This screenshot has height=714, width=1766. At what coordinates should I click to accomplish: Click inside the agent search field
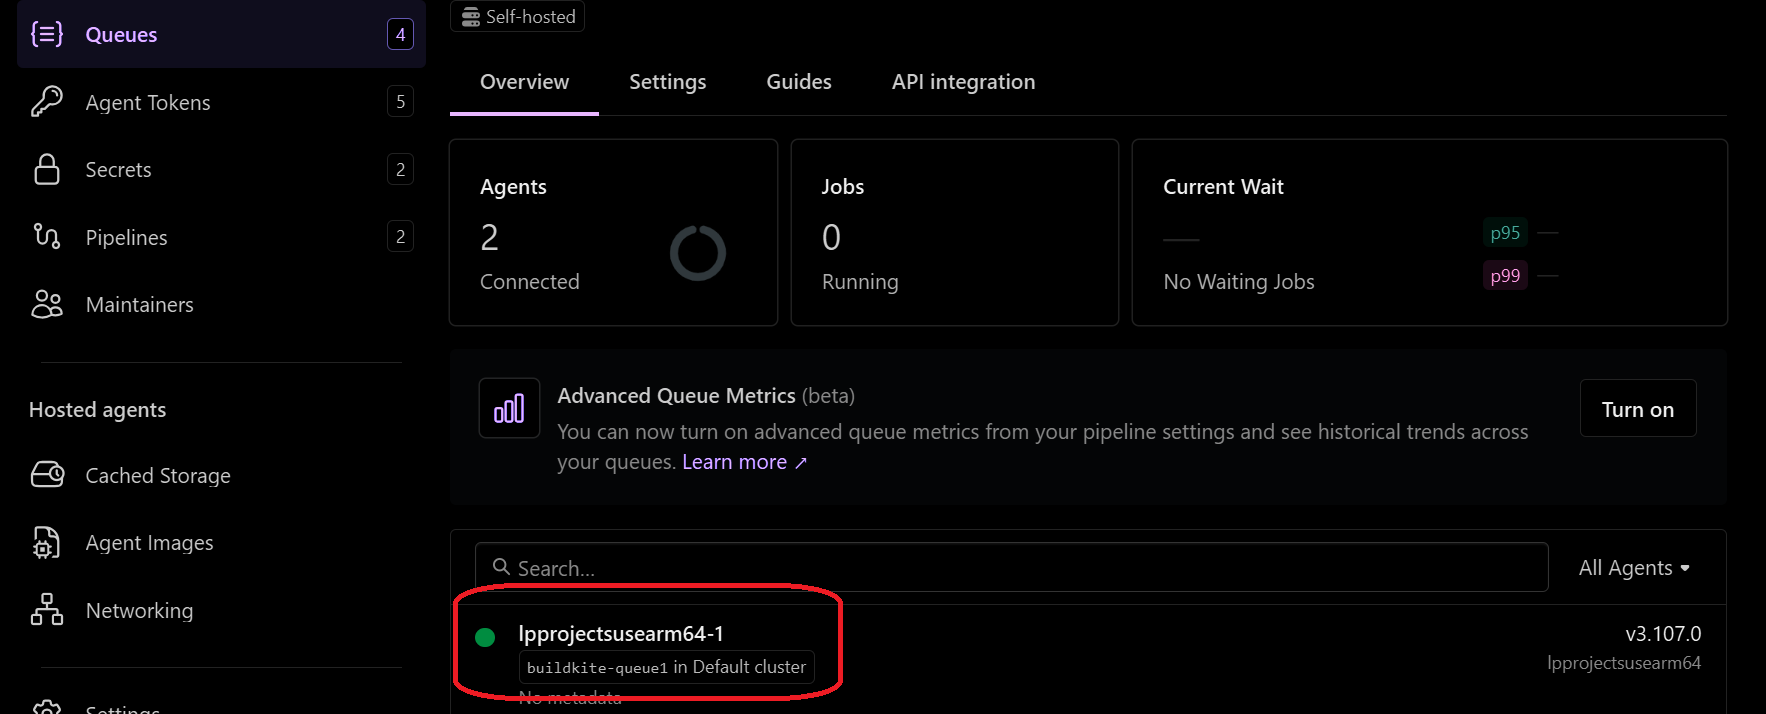coord(900,567)
